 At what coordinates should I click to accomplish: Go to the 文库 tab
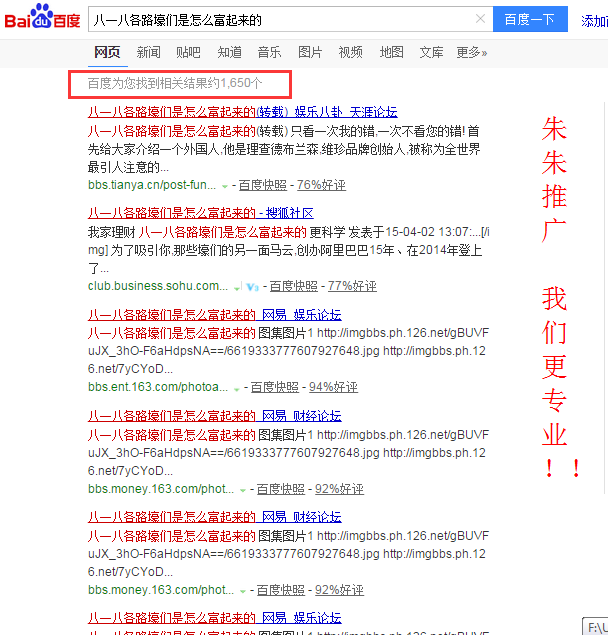click(x=431, y=52)
